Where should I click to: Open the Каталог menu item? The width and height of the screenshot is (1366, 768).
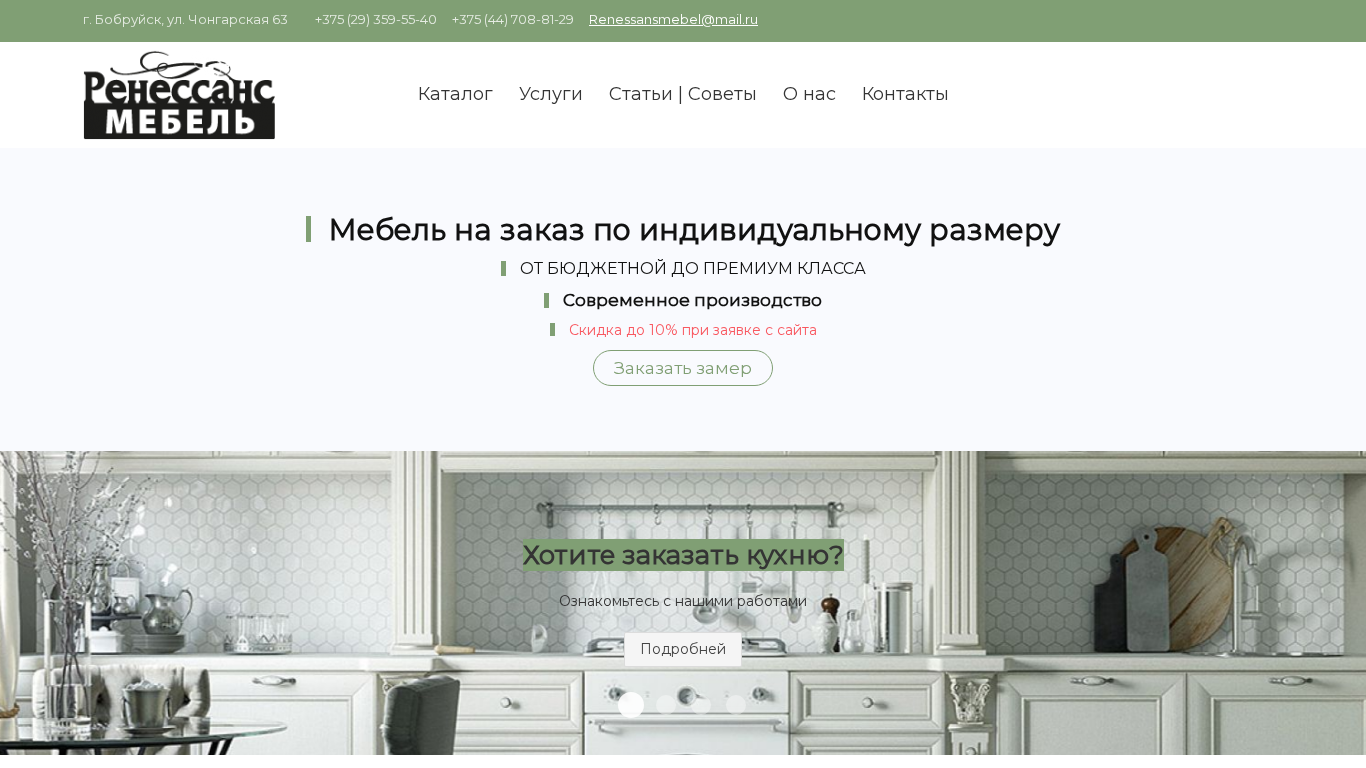point(455,94)
